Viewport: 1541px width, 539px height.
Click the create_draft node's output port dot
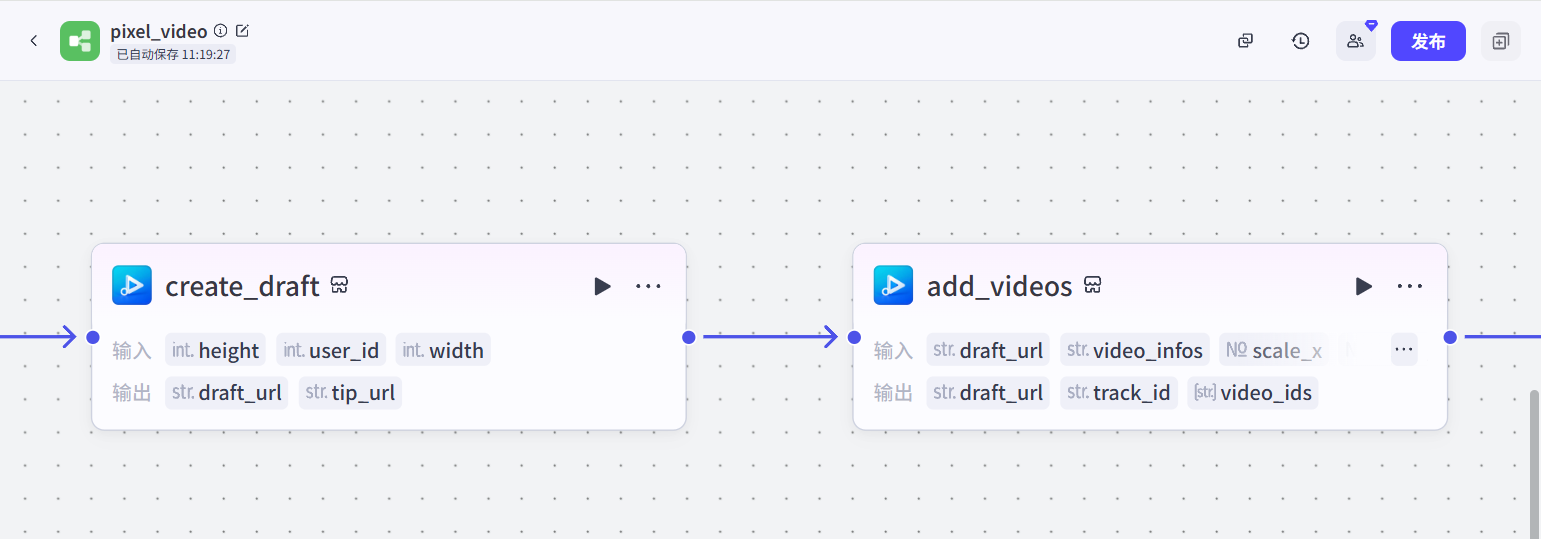coord(688,337)
